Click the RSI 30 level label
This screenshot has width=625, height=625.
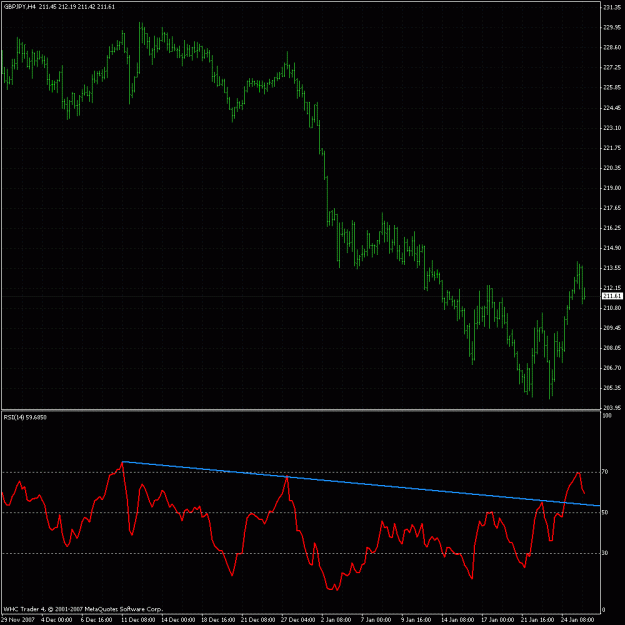pos(605,553)
